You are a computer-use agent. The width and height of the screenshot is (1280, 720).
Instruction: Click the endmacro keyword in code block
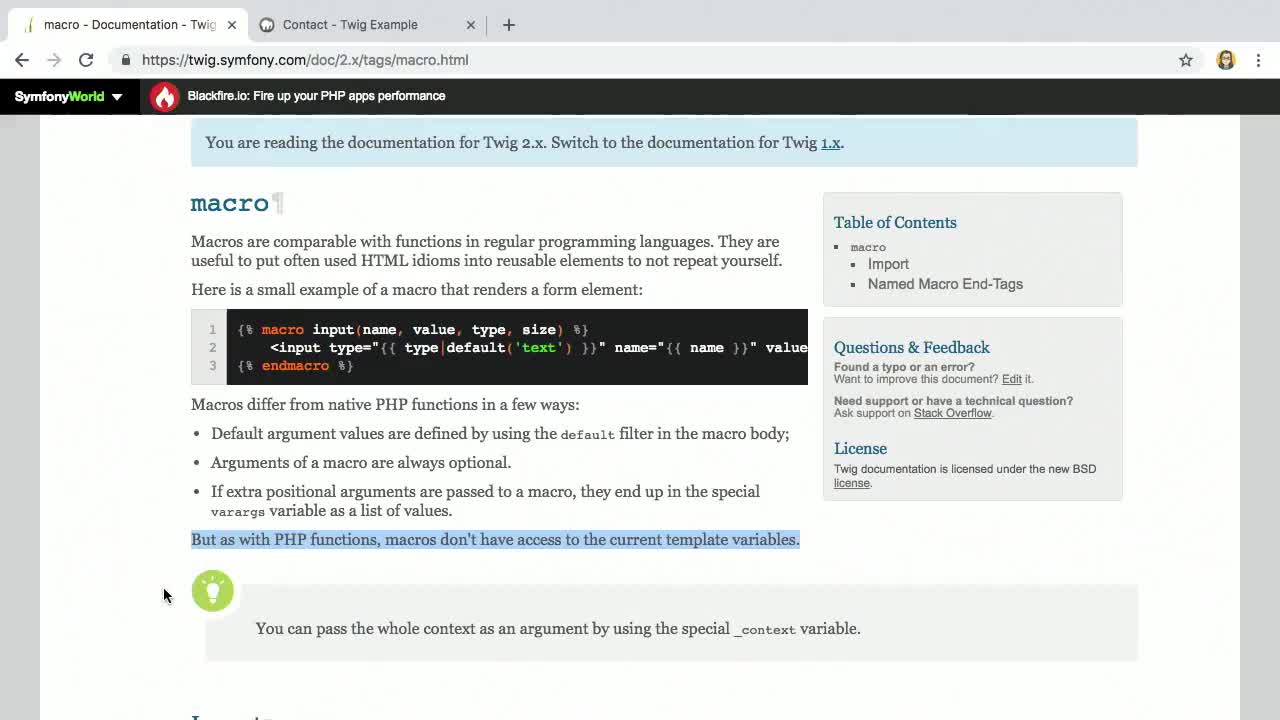(295, 366)
